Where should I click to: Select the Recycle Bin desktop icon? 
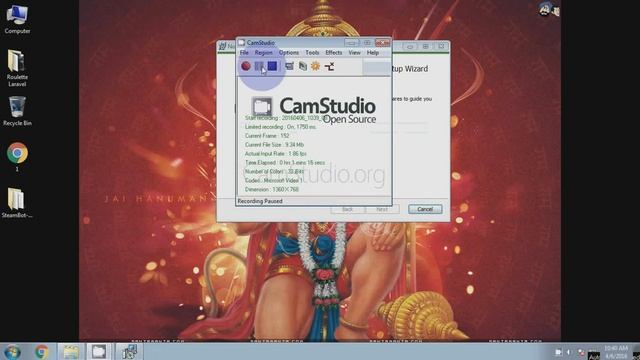click(17, 111)
